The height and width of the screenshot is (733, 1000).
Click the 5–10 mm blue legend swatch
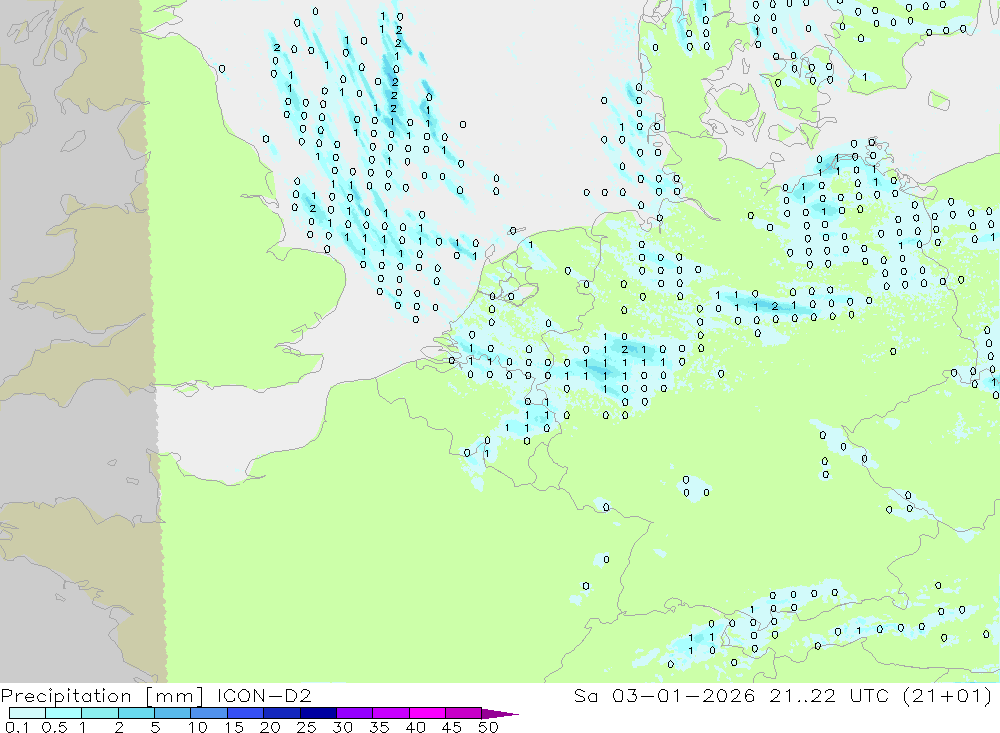coord(173,713)
